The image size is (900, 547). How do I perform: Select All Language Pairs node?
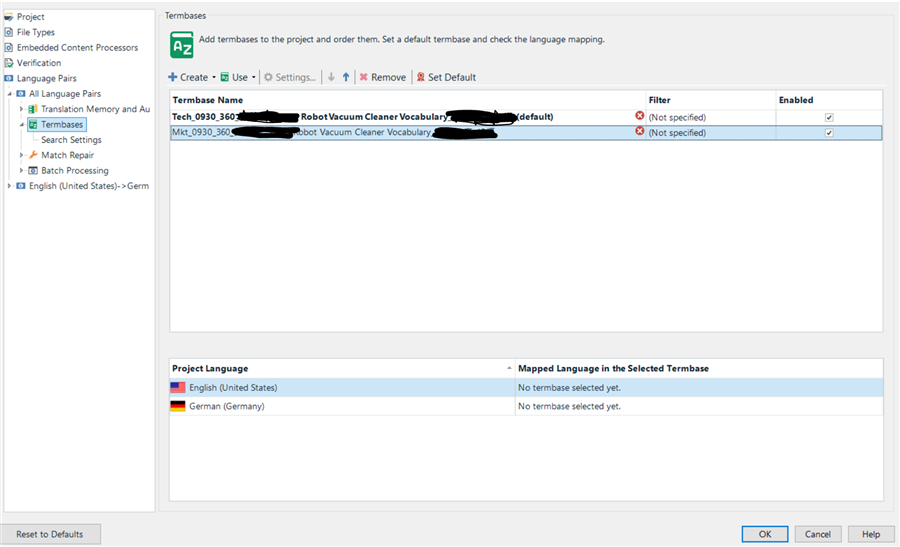pyautogui.click(x=65, y=94)
